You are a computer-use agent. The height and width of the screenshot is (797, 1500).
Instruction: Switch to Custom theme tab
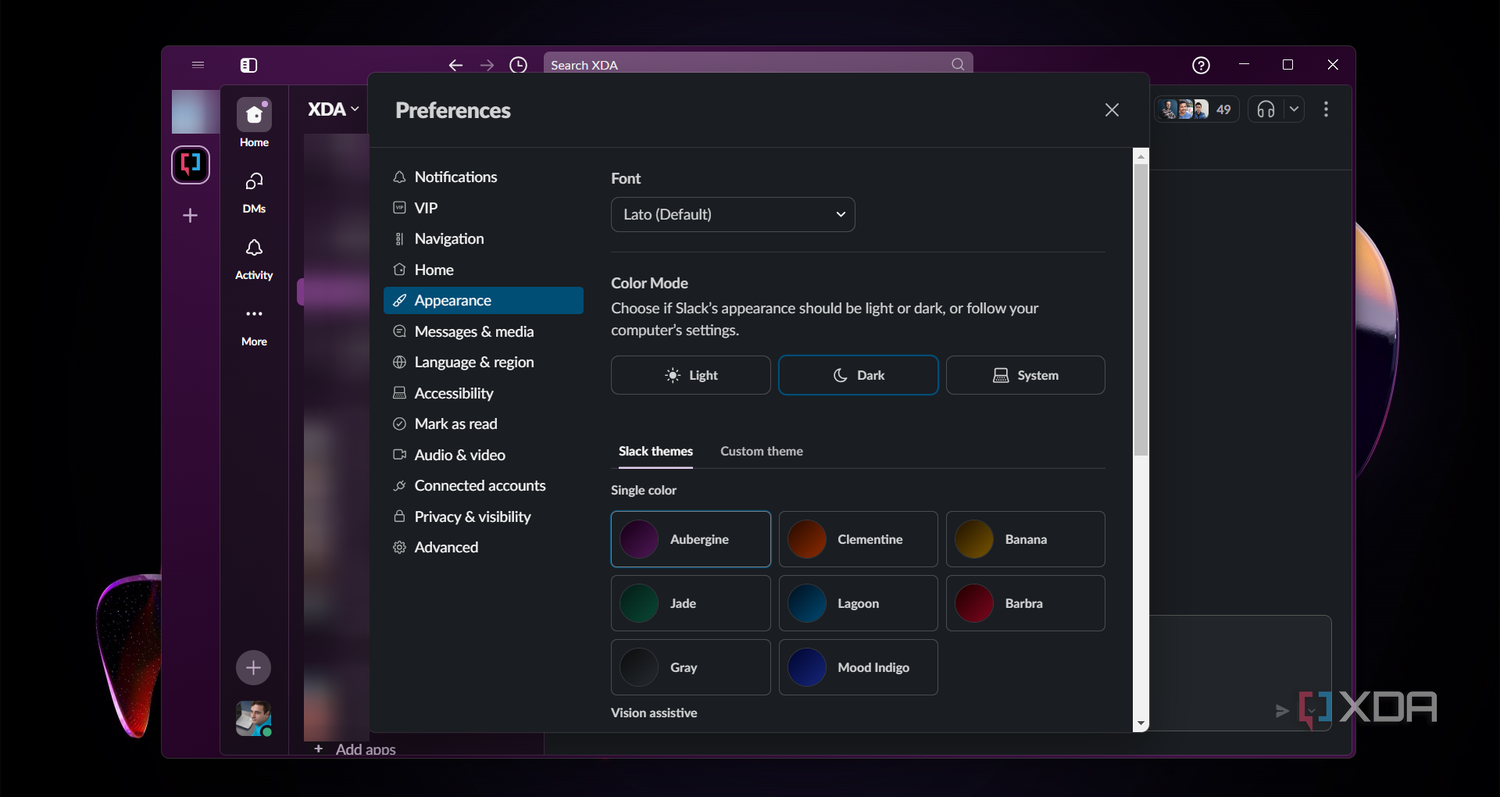tap(762, 451)
